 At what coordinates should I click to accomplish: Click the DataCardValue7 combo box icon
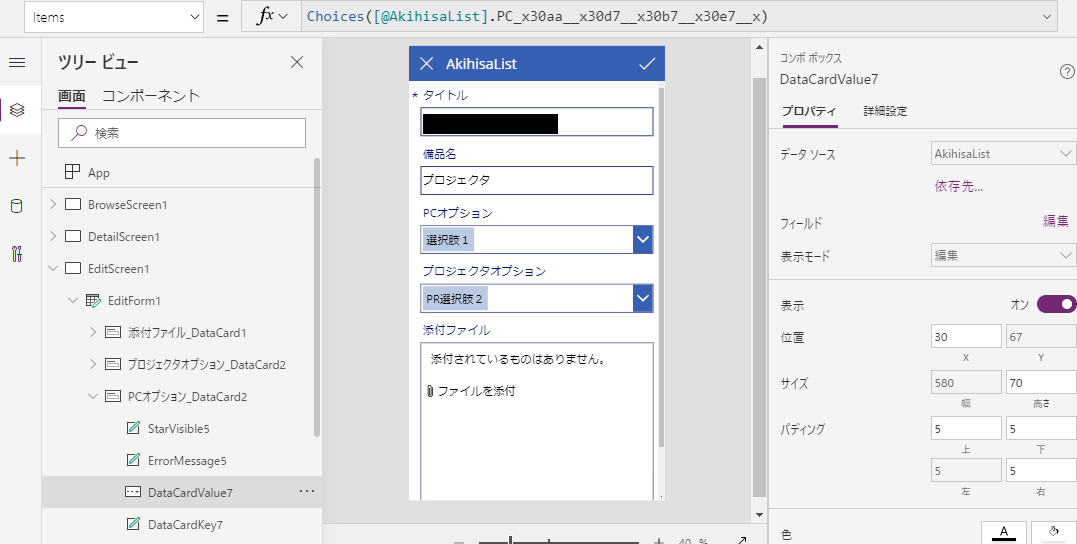click(x=133, y=492)
